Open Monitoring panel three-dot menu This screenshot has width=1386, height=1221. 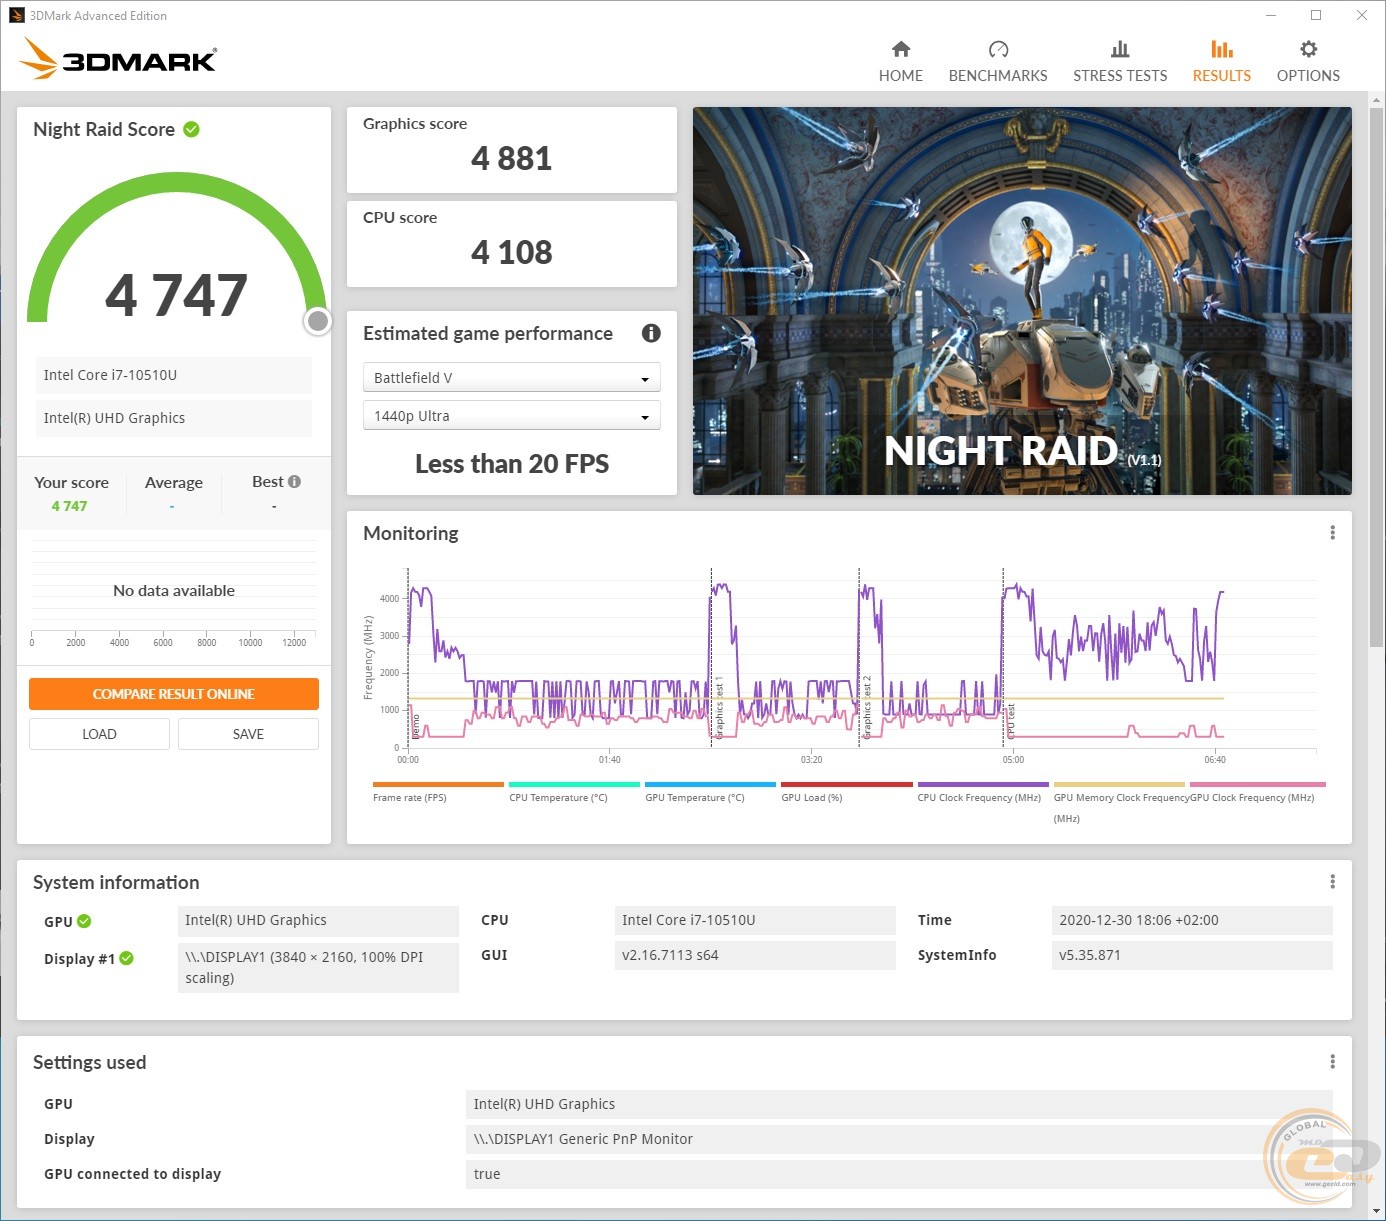pyautogui.click(x=1332, y=533)
